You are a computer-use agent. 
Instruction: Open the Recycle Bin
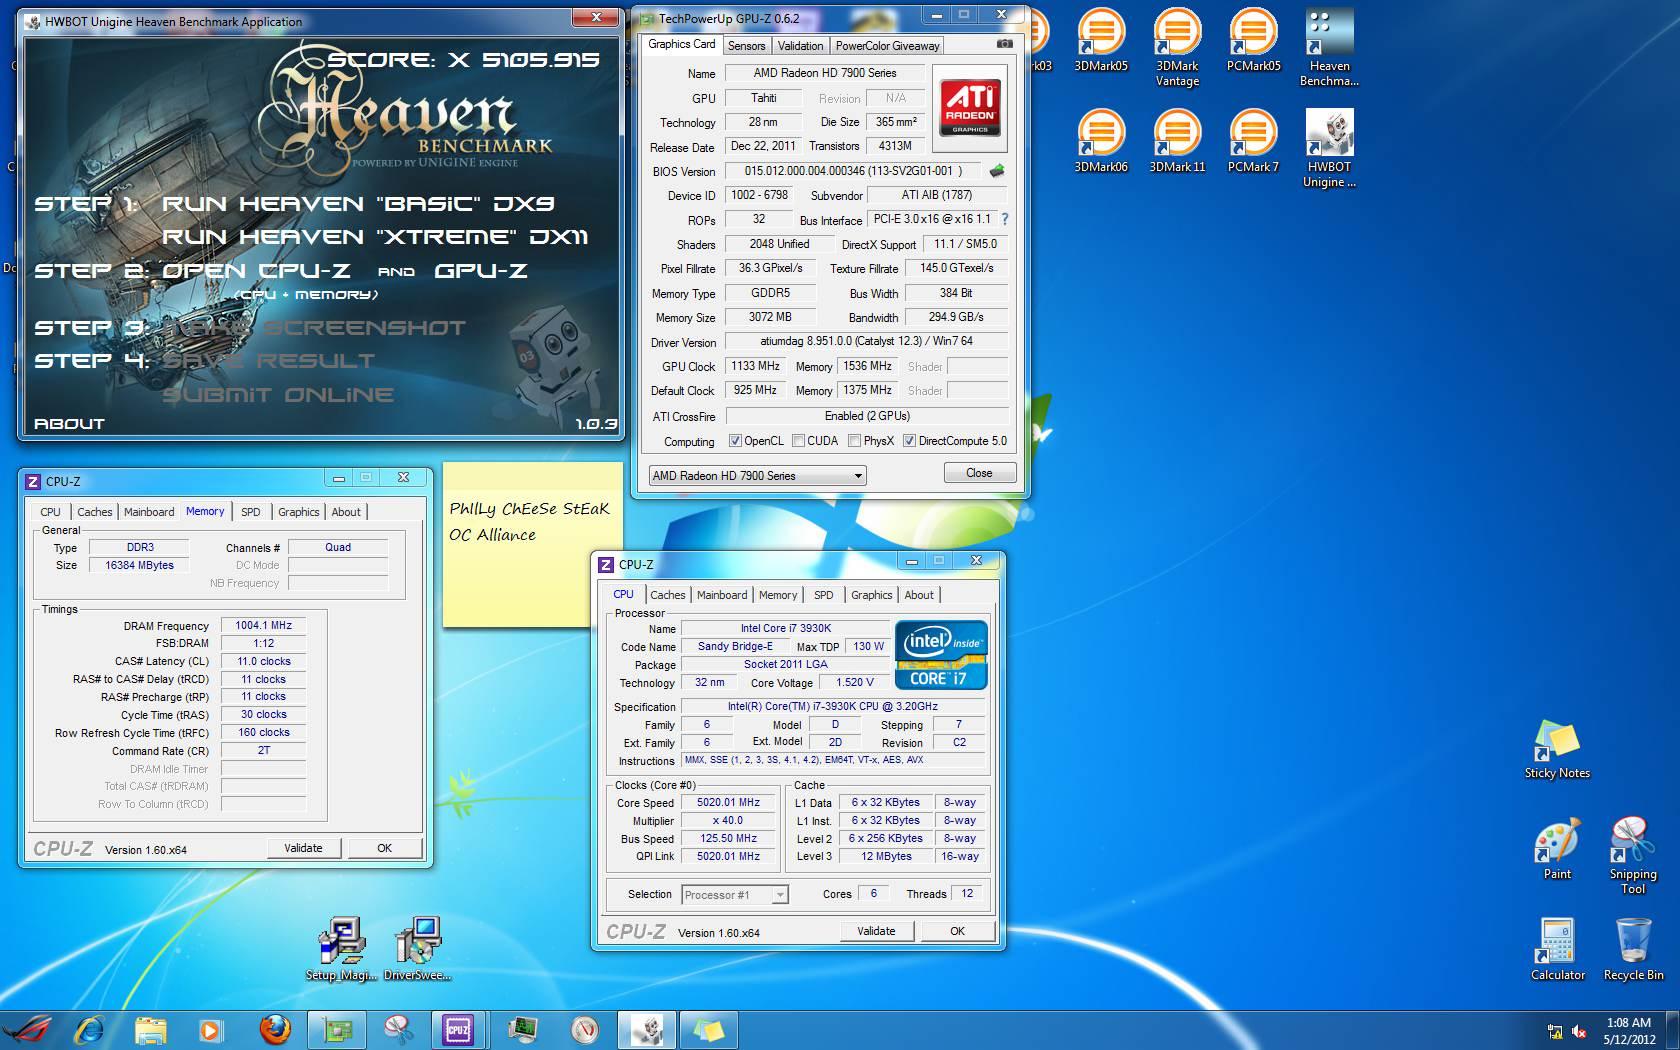pyautogui.click(x=1633, y=950)
